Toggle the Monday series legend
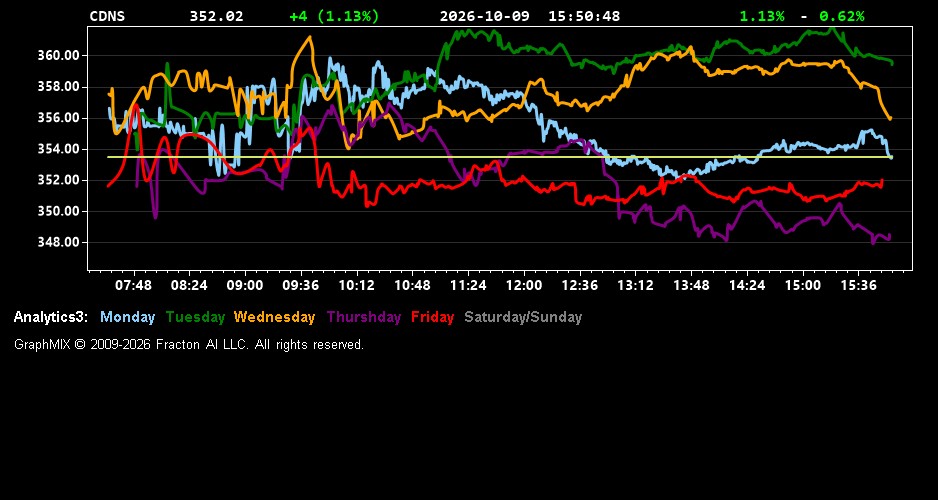This screenshot has height=500, width=938. click(127, 318)
